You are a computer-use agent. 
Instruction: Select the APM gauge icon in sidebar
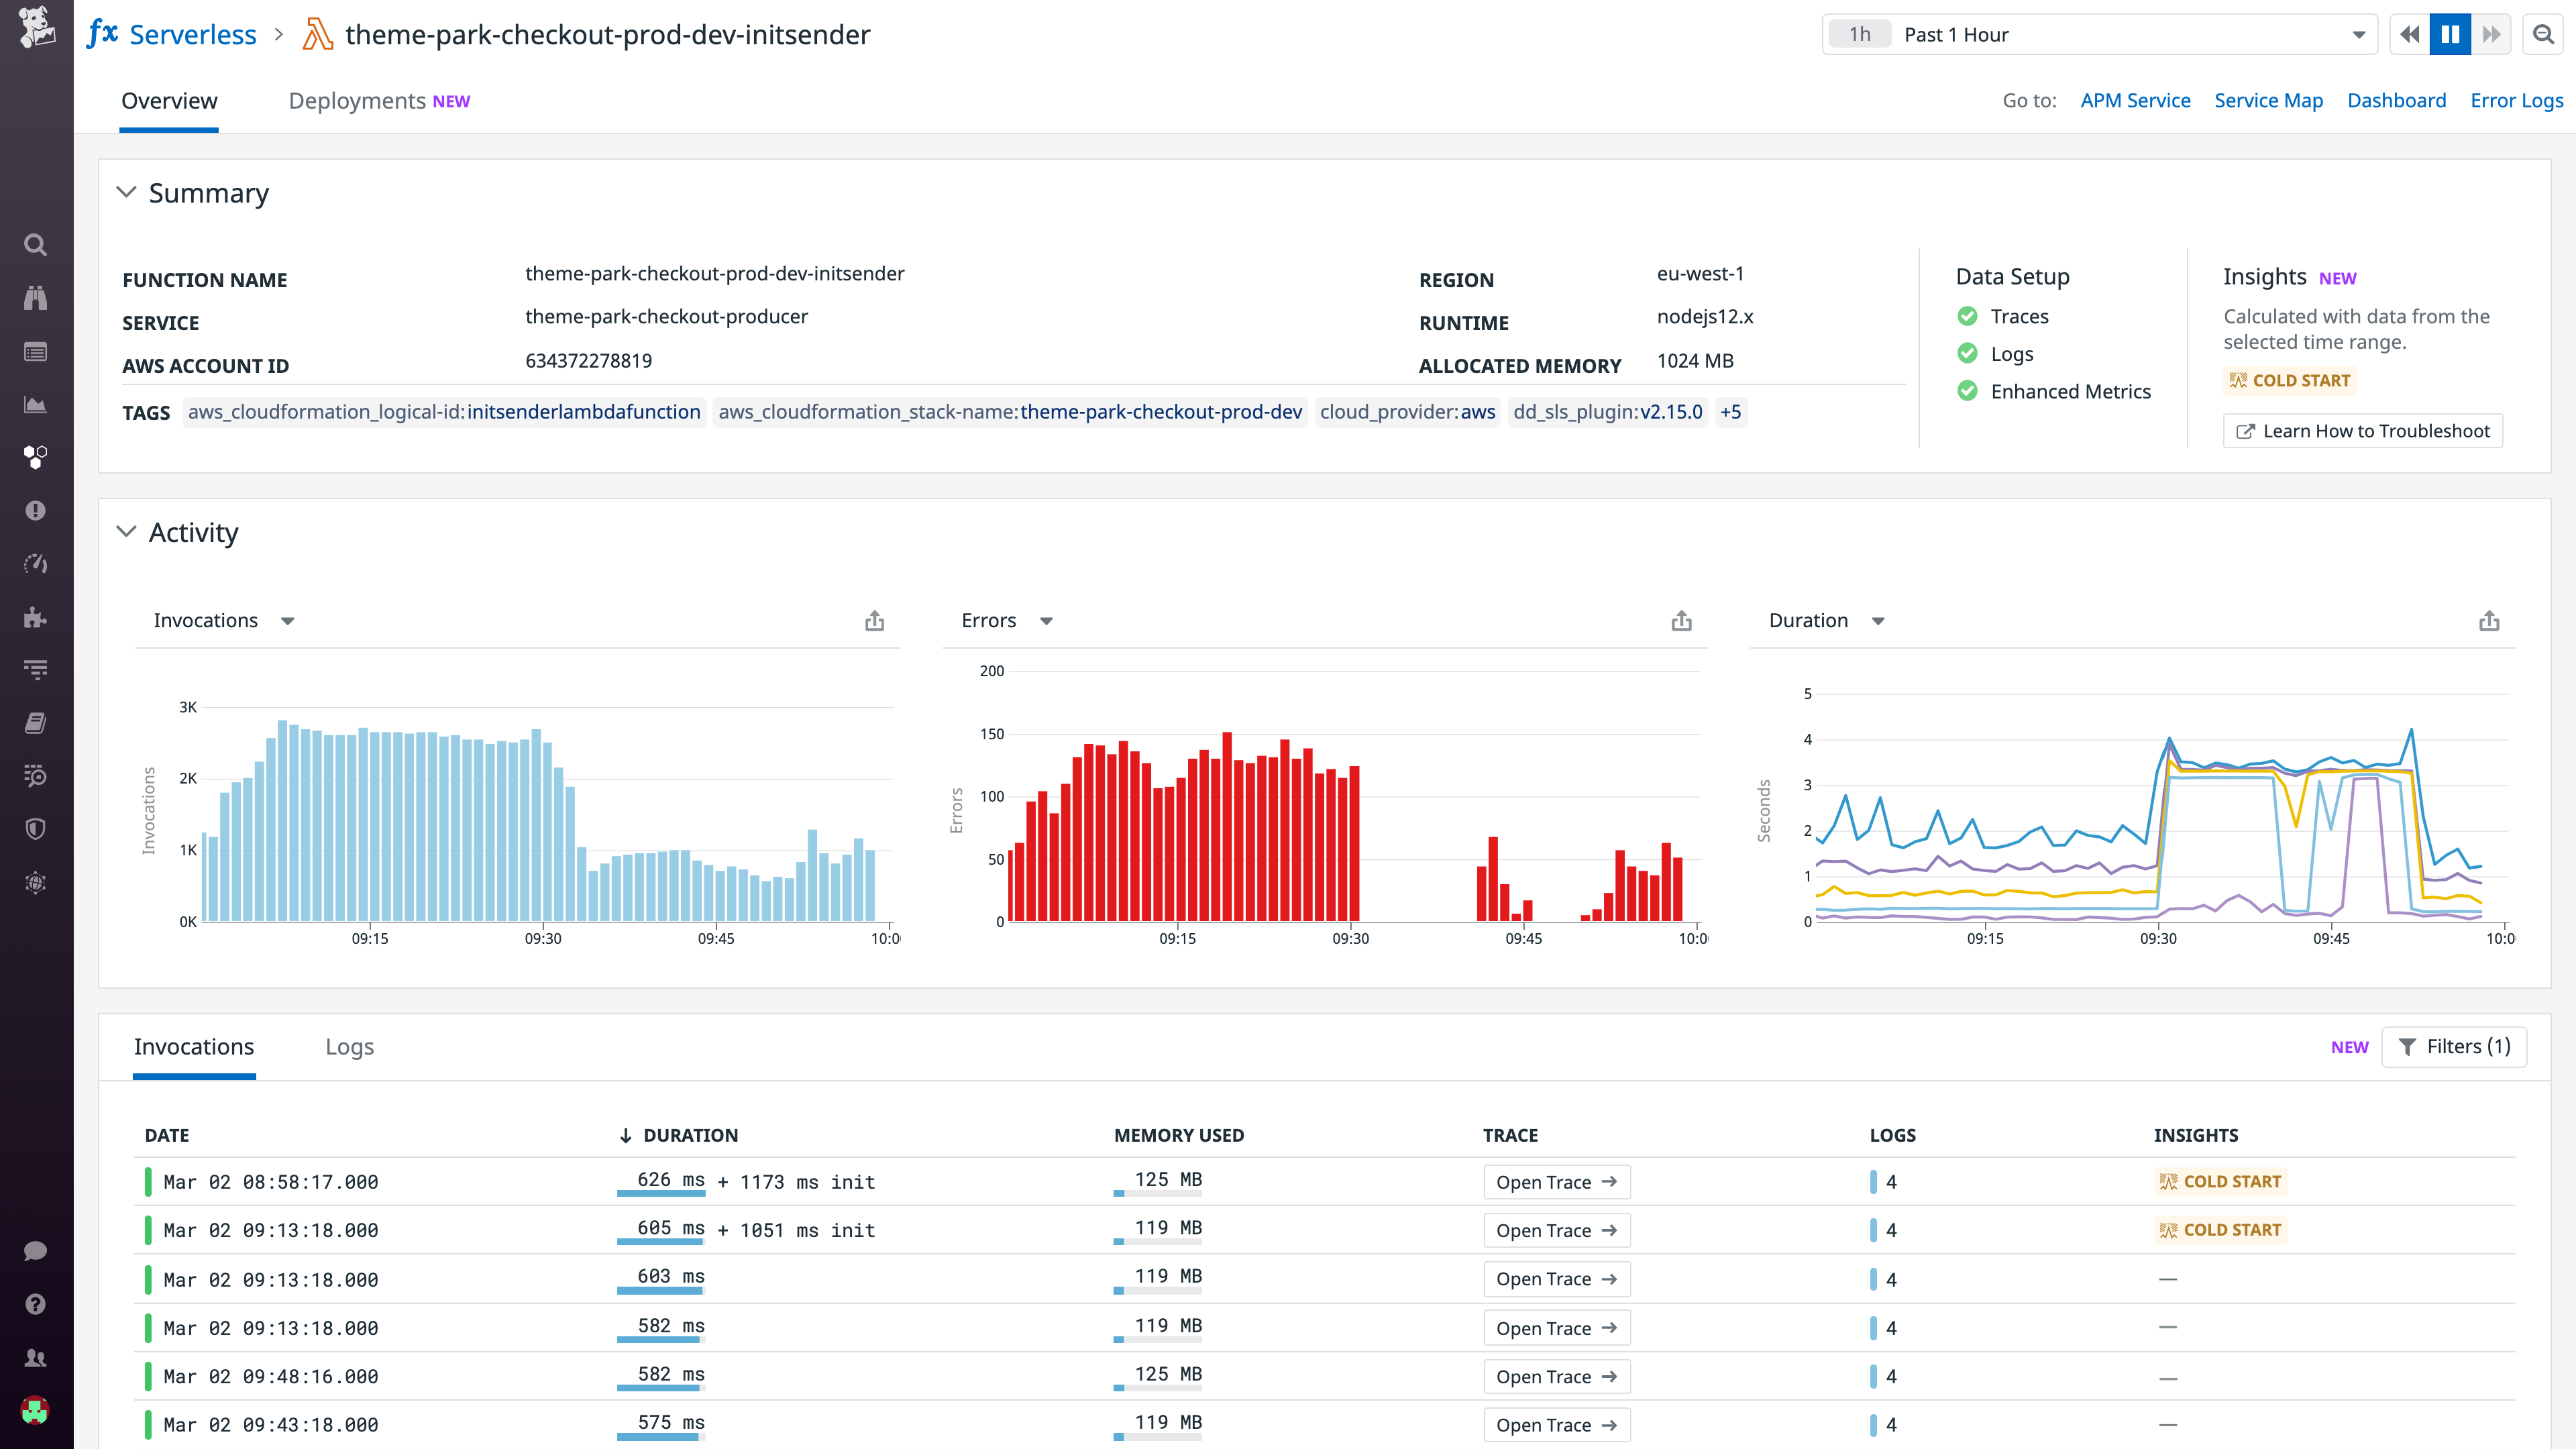[35, 563]
